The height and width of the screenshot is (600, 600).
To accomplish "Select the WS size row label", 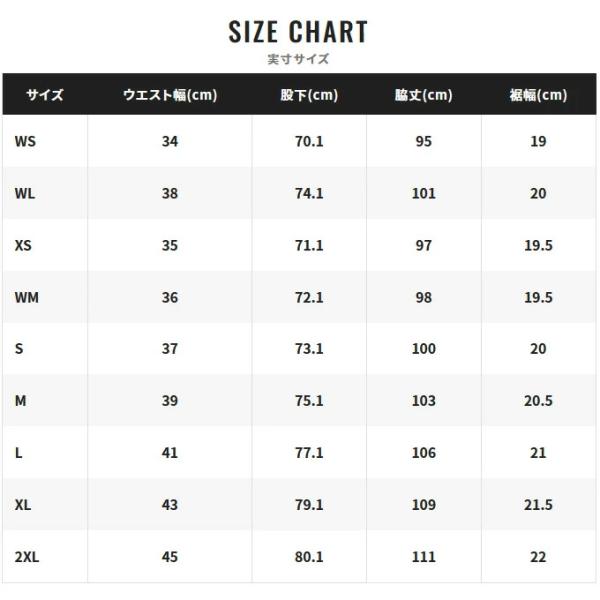I will [x=25, y=142].
